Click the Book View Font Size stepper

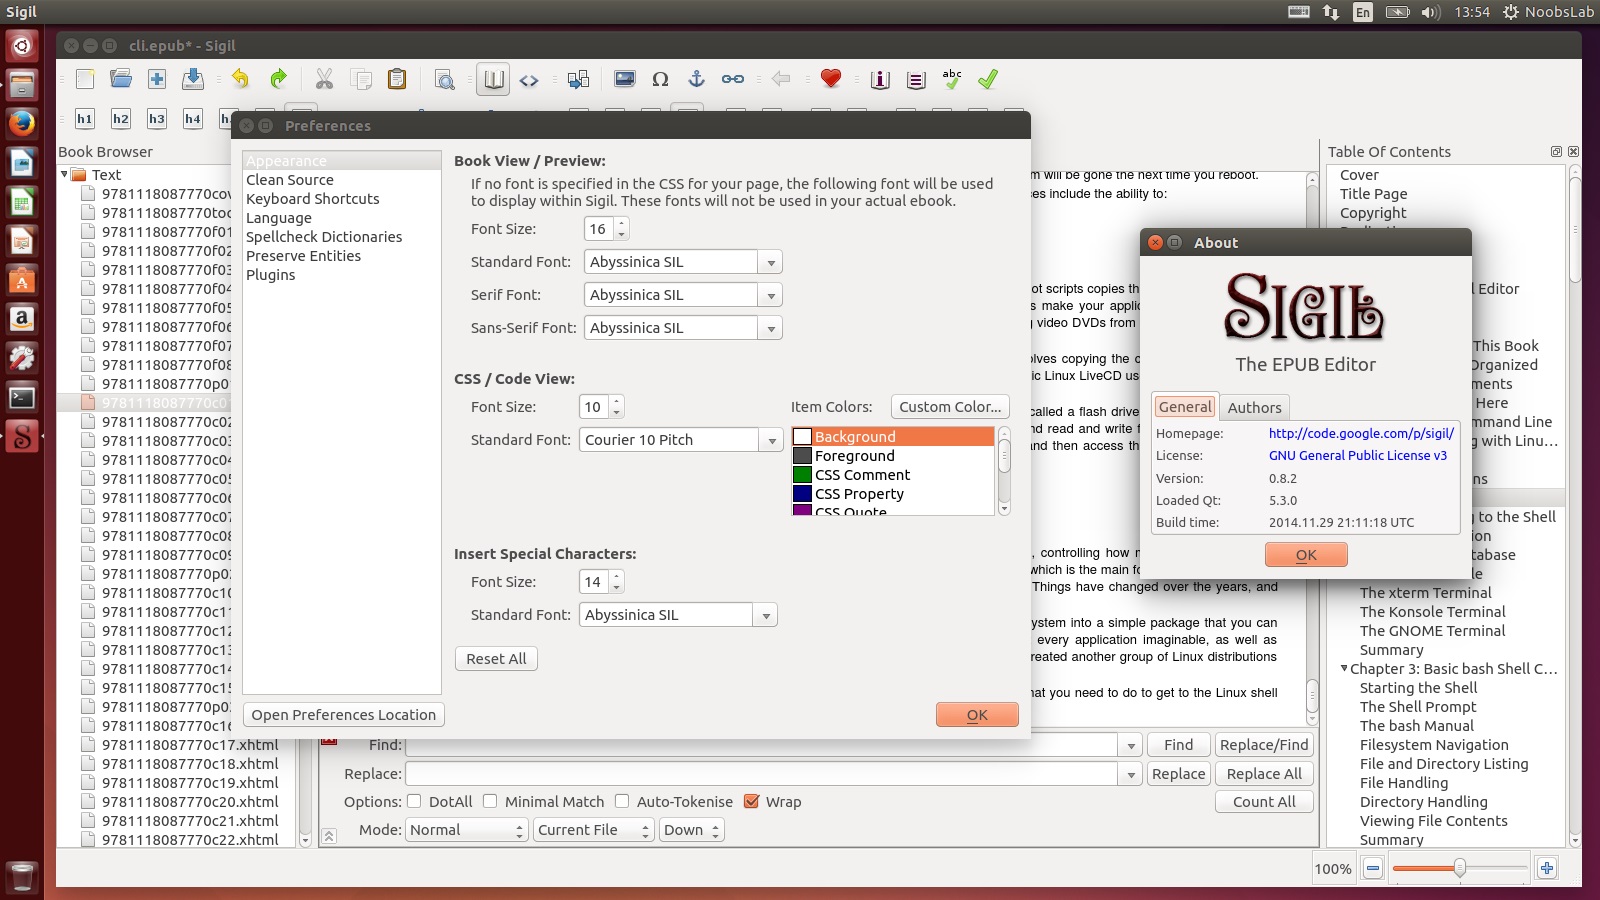coord(621,229)
